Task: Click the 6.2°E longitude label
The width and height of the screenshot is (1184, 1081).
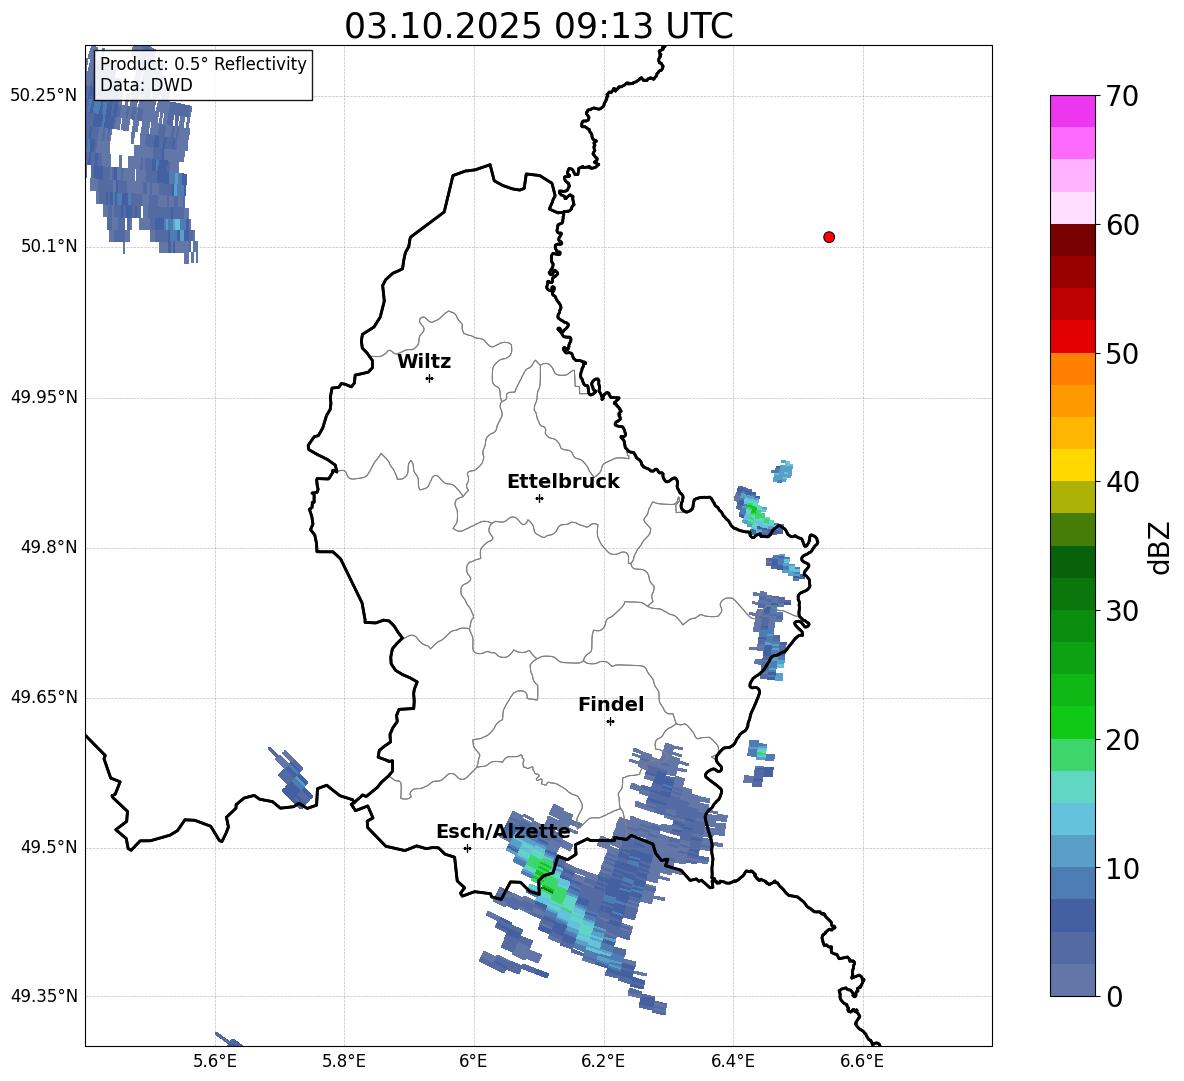Action: click(x=603, y=1061)
